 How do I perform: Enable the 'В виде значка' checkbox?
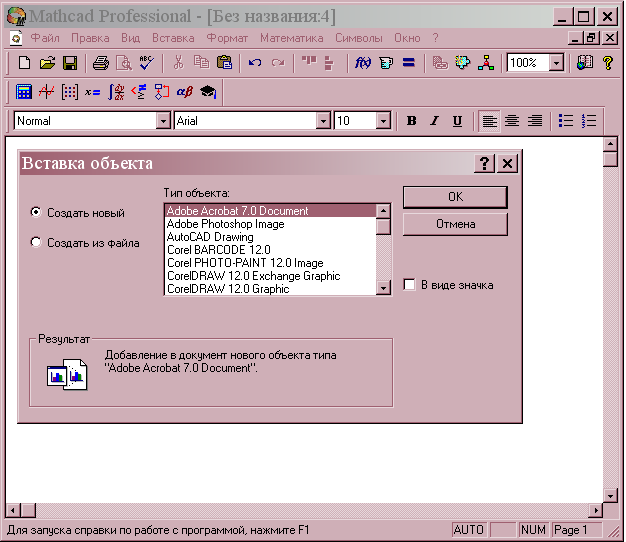tap(409, 285)
